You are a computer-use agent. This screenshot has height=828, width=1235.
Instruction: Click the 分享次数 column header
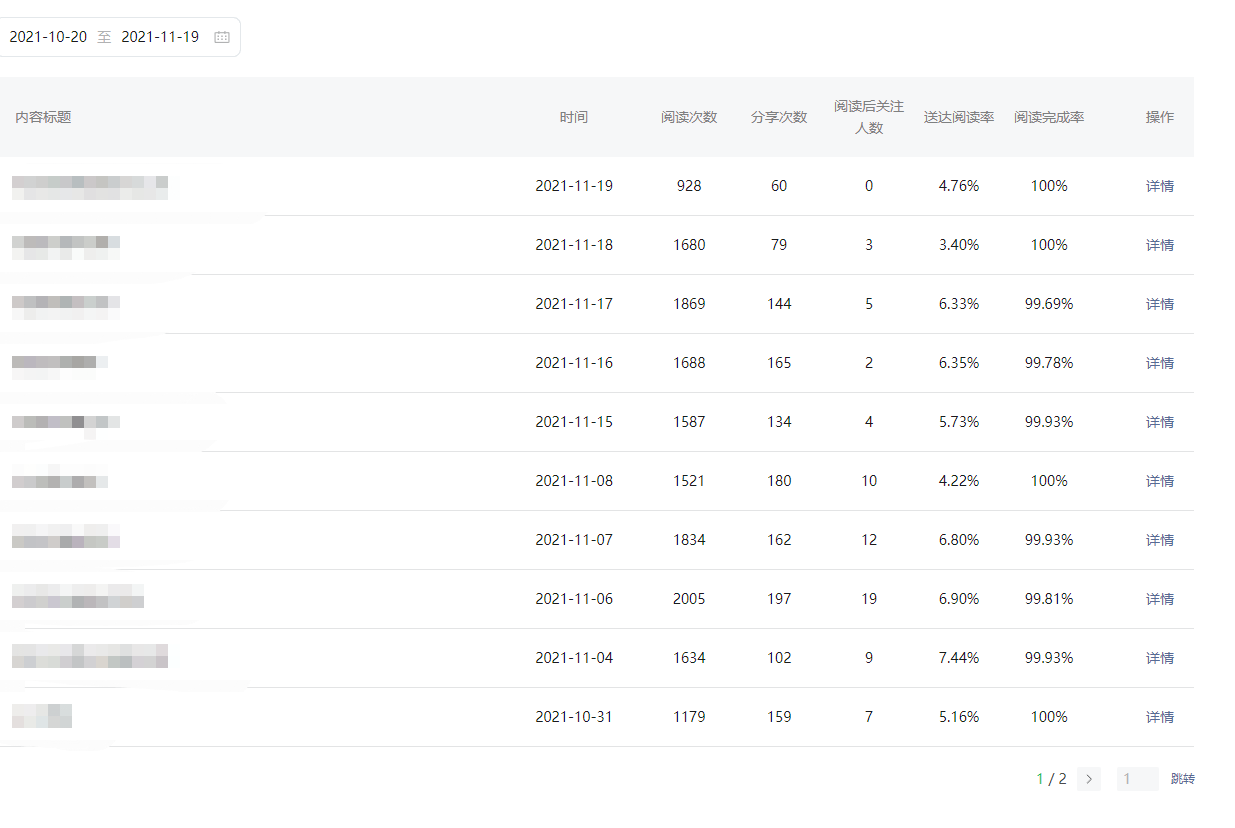click(x=779, y=117)
